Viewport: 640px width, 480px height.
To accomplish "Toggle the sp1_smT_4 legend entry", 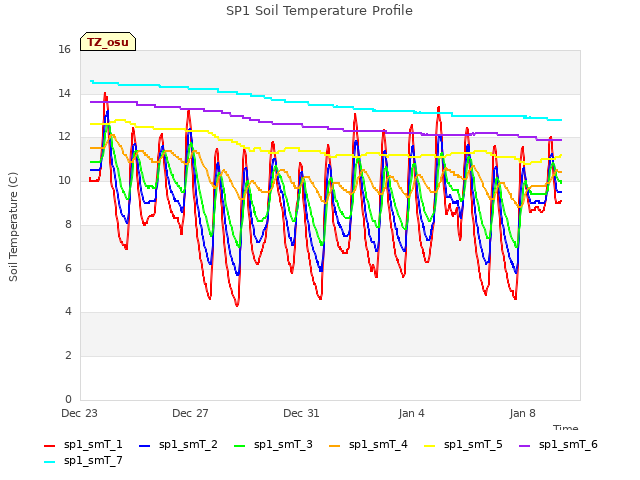I will point(368,444).
